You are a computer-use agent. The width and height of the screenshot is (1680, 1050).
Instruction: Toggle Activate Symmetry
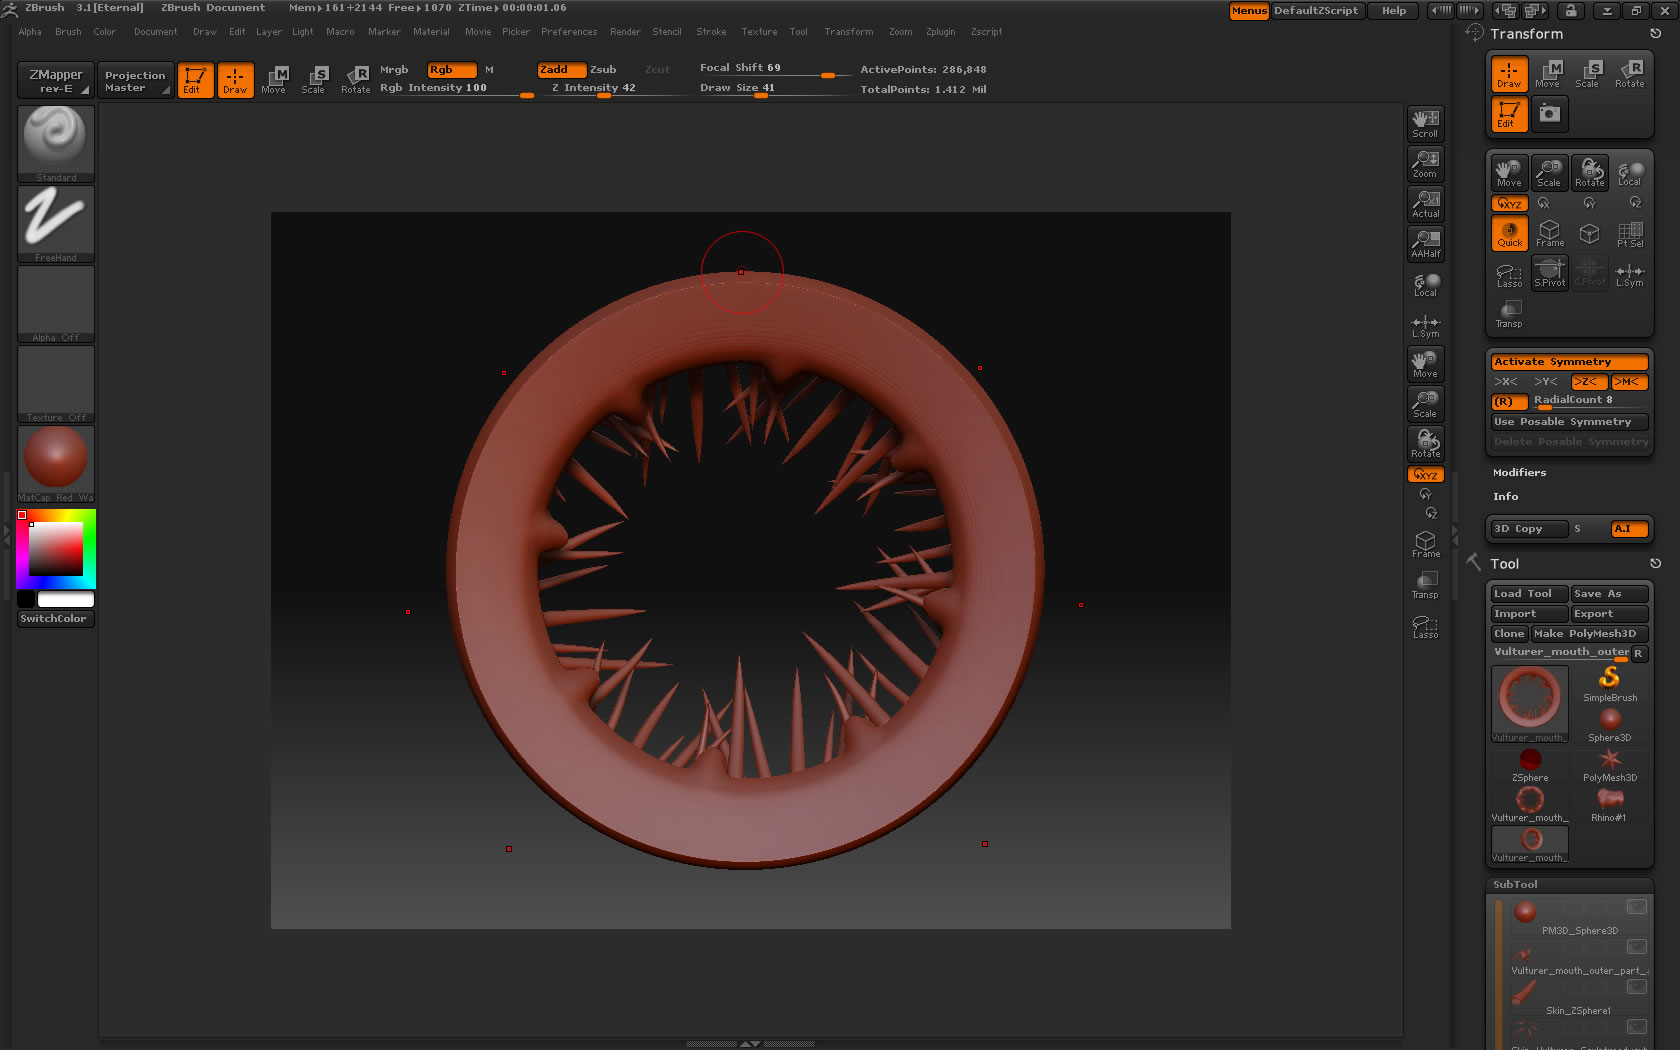pyautogui.click(x=1568, y=361)
